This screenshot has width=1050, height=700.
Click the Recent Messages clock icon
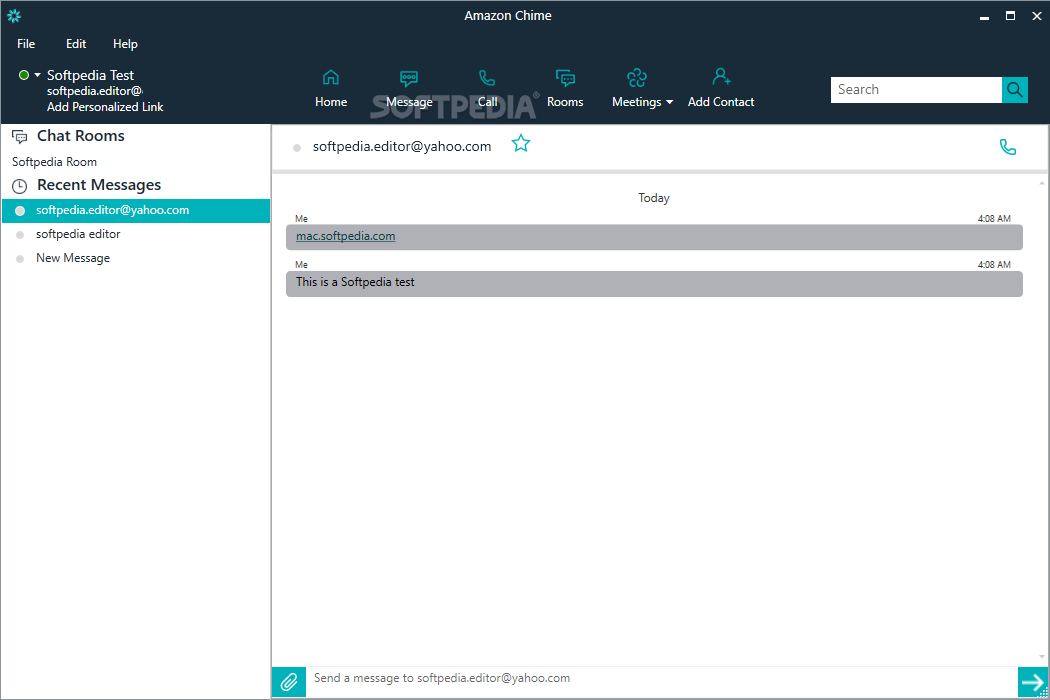click(19, 186)
